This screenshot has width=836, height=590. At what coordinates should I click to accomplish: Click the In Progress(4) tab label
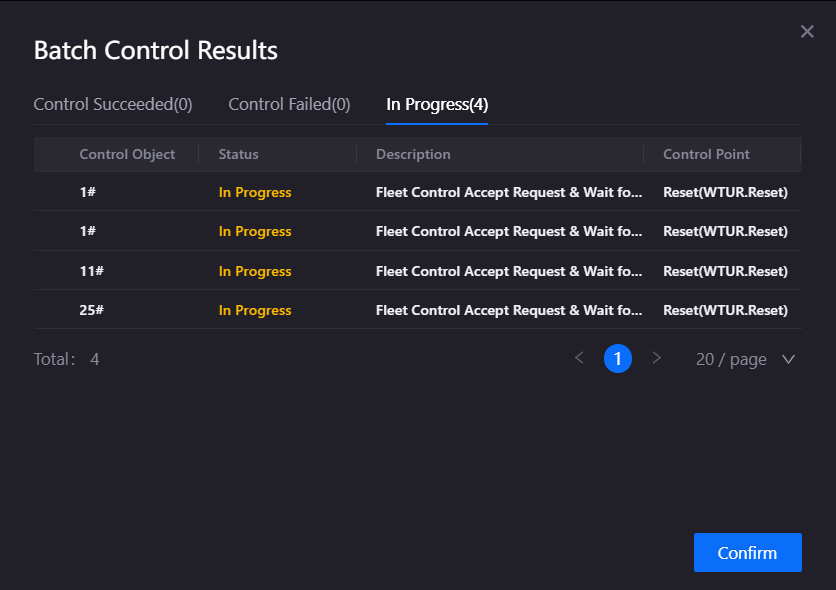click(x=436, y=104)
